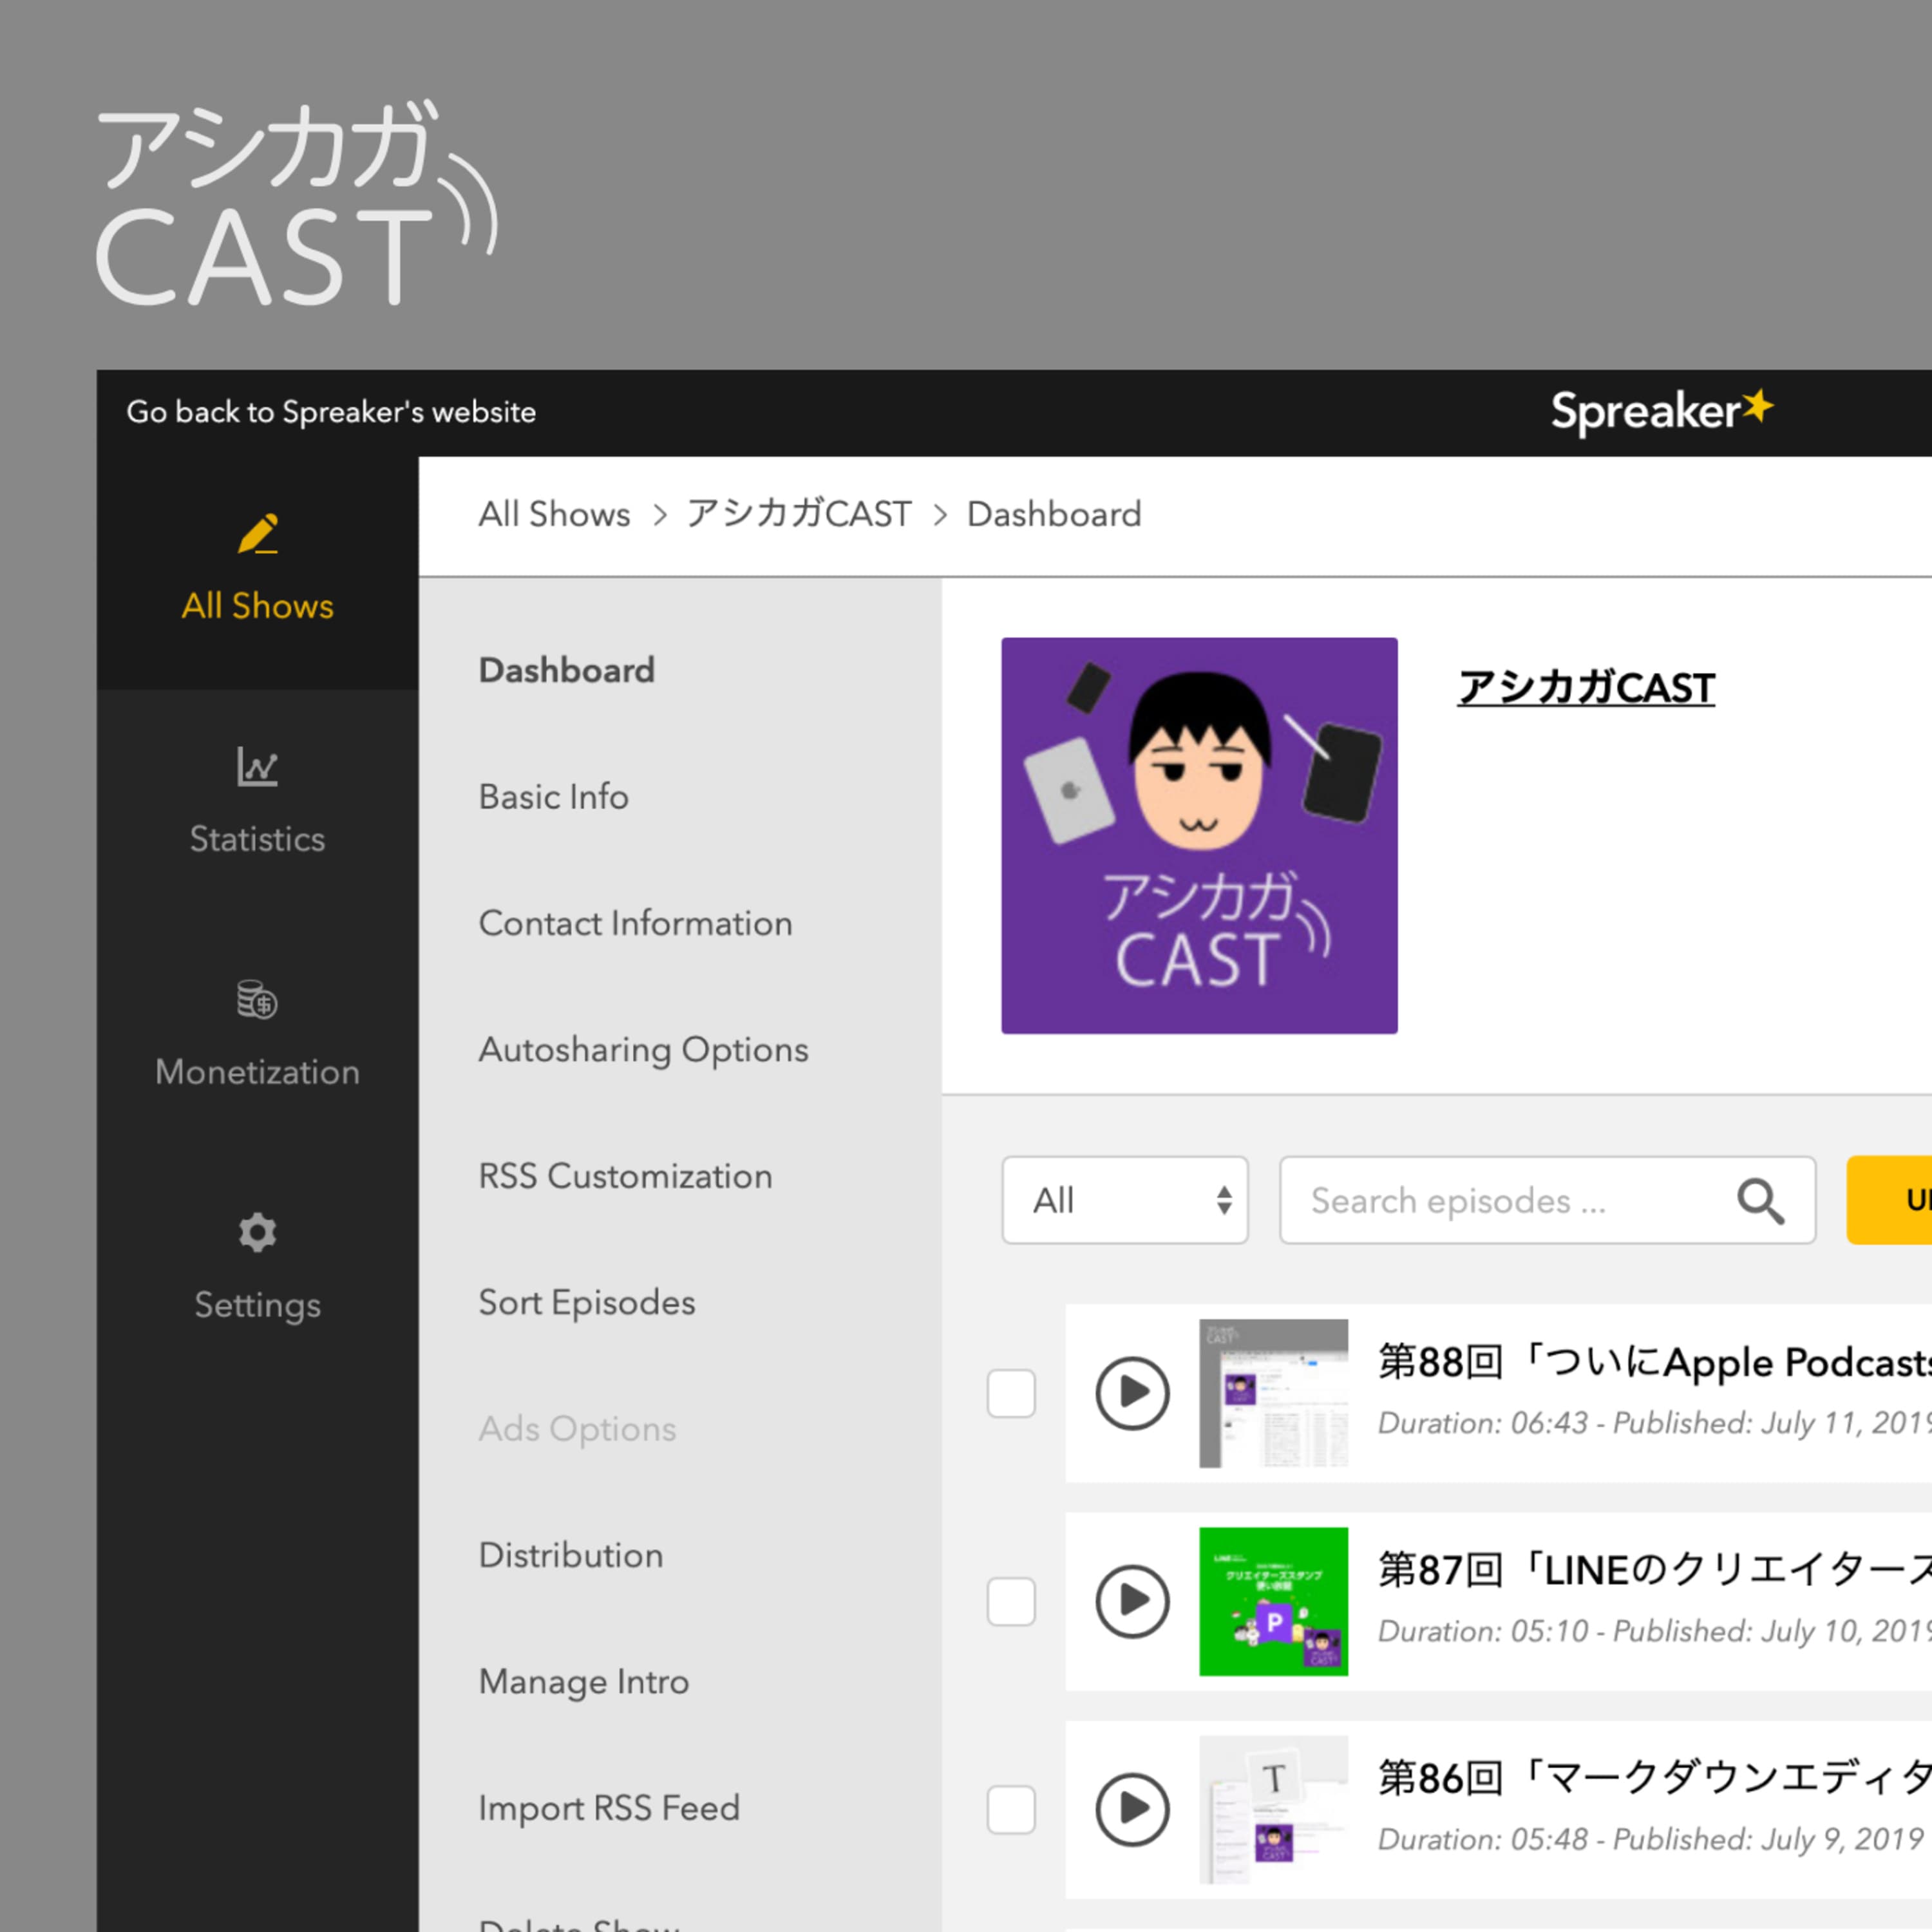This screenshot has height=1932, width=1932.
Task: Click the green 第87回 episode thumbnail
Action: [1273, 1601]
